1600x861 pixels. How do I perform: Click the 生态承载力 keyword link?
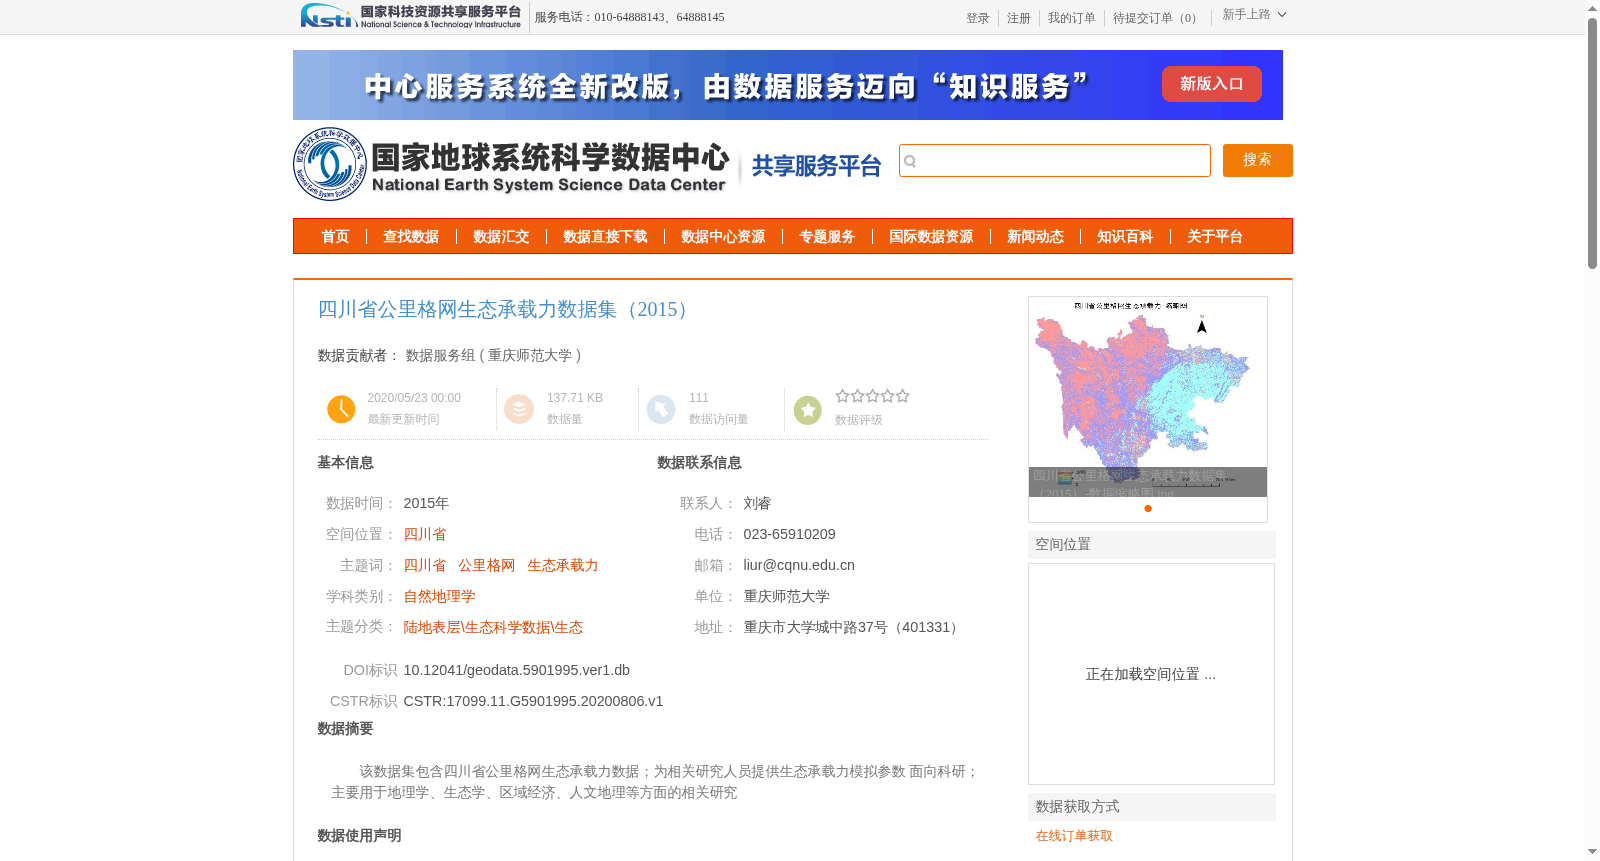[x=563, y=565]
